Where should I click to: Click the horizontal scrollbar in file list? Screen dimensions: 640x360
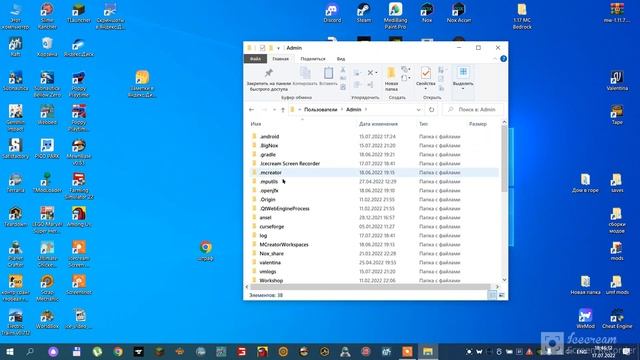(370, 287)
